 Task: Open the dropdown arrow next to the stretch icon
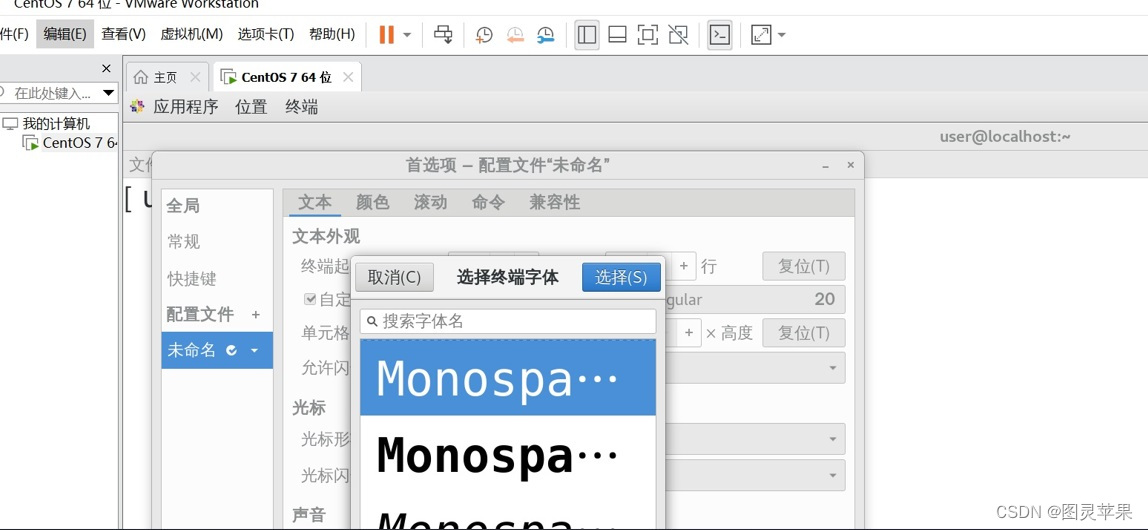782,34
